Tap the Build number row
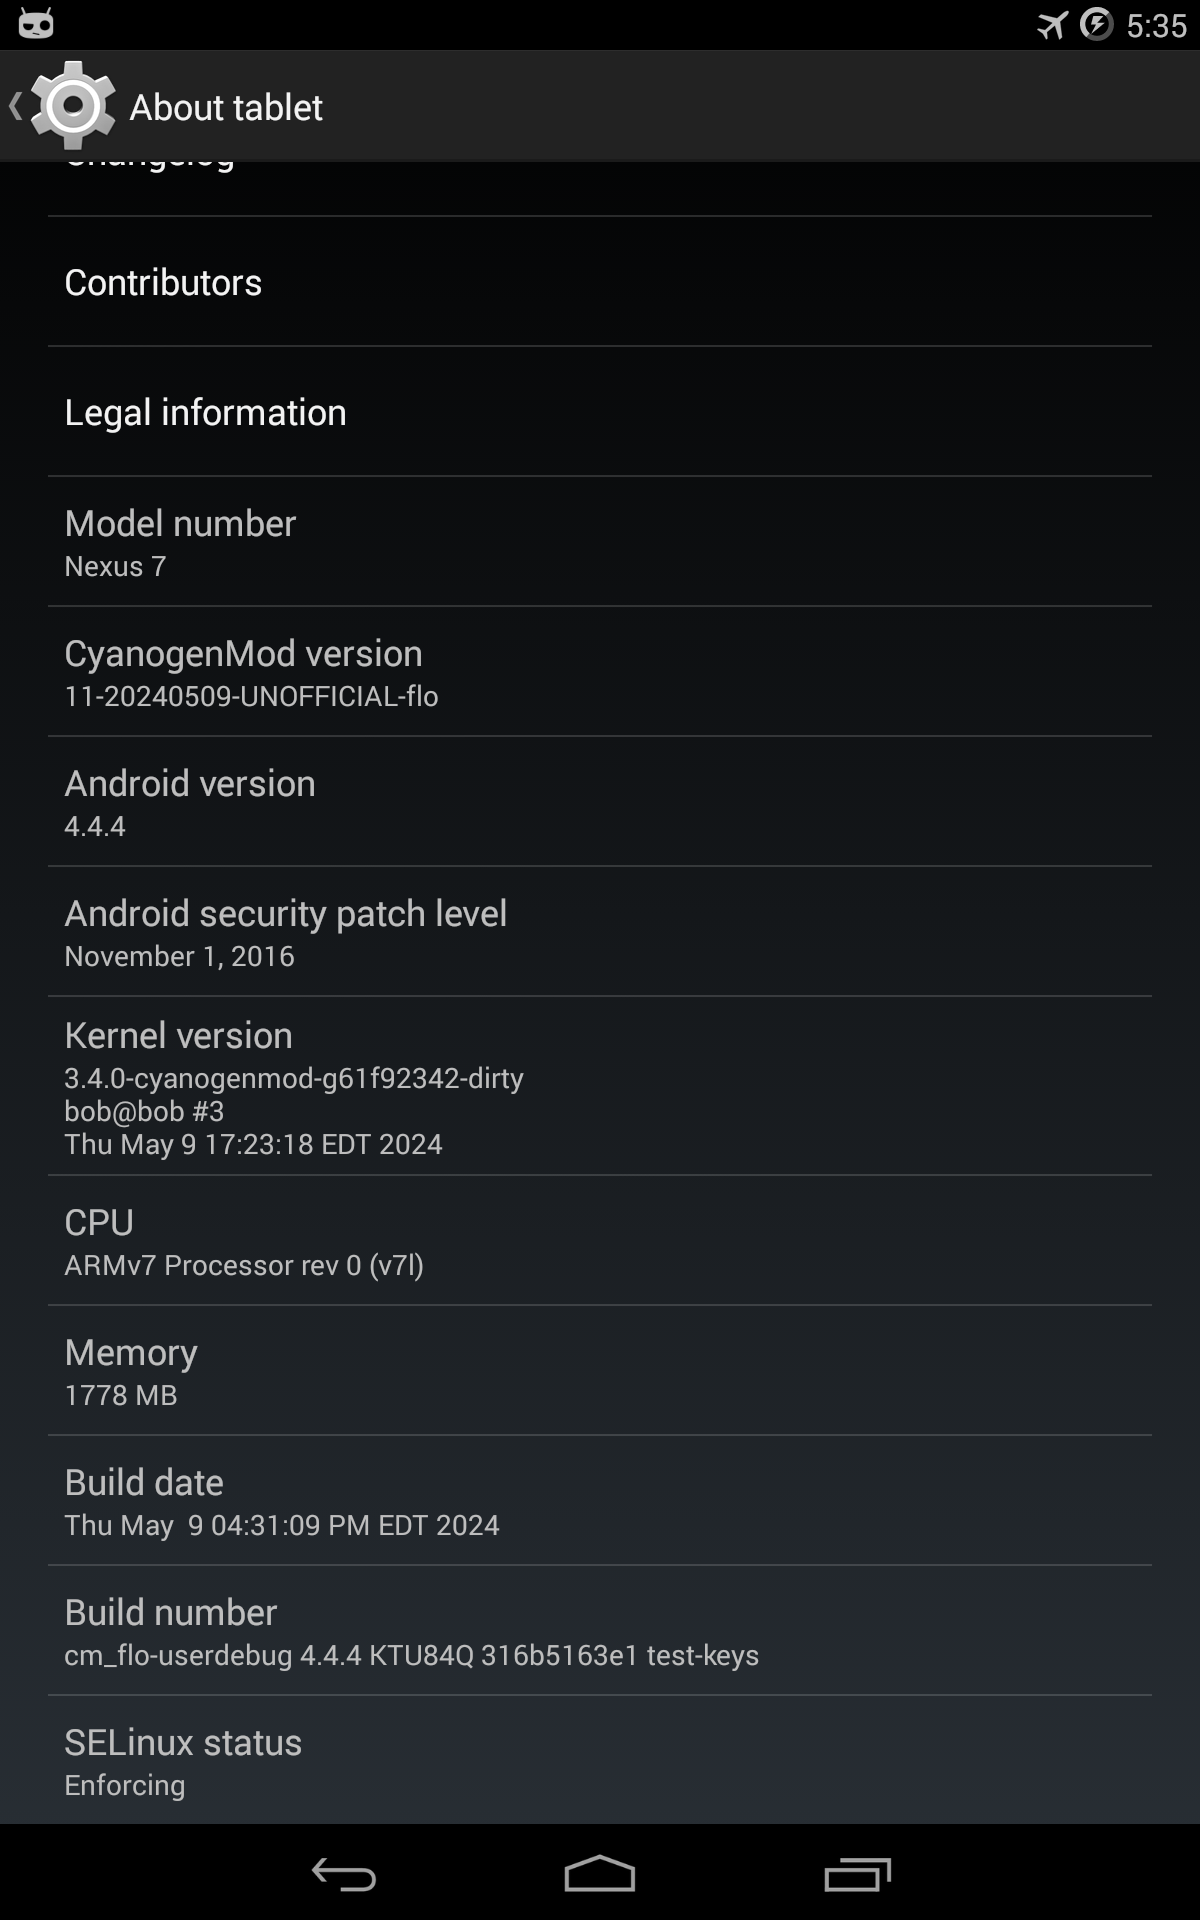Screen dimensions: 1200x1920 coord(600,1631)
